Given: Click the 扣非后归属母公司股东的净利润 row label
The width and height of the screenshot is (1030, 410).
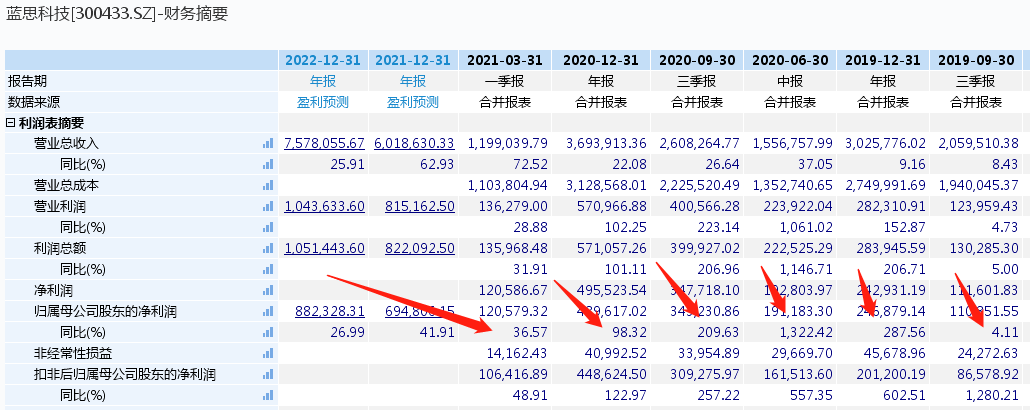Looking at the screenshot, I should [x=125, y=375].
